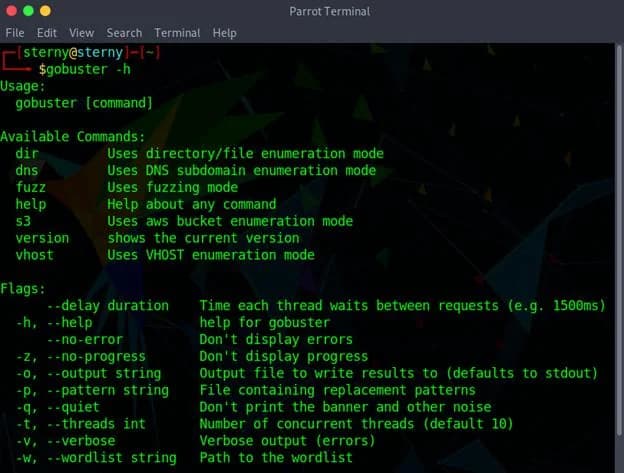Click the 's3' command name
This screenshot has width=624, height=473.
pos(23,221)
